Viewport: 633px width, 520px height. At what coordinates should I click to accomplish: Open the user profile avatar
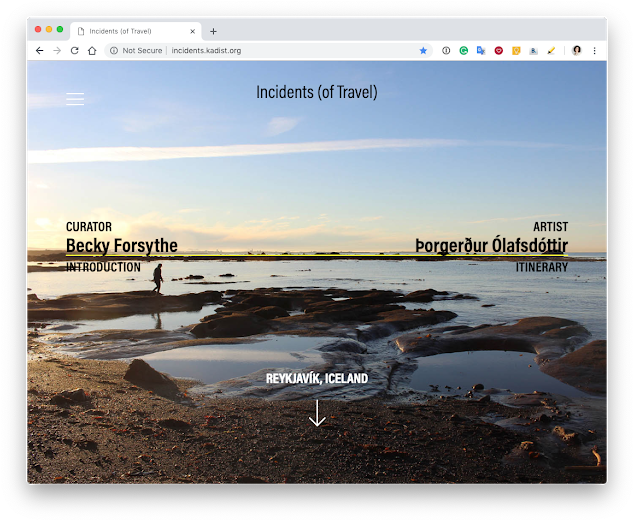576,50
